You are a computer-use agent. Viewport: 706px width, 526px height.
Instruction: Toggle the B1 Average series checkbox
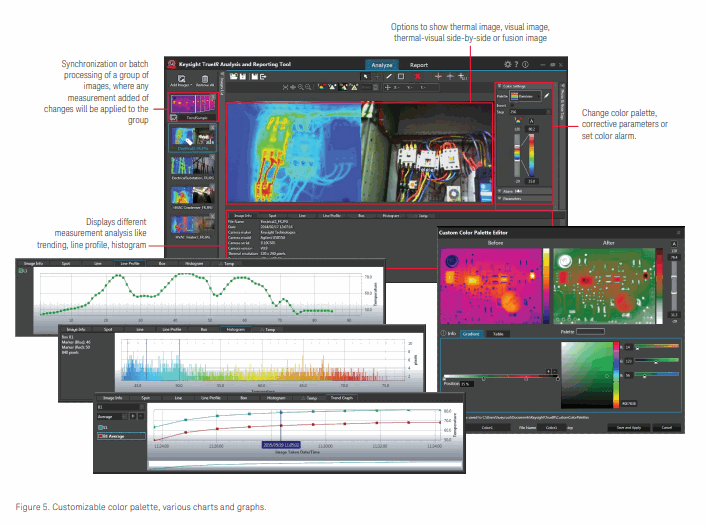tap(99, 437)
